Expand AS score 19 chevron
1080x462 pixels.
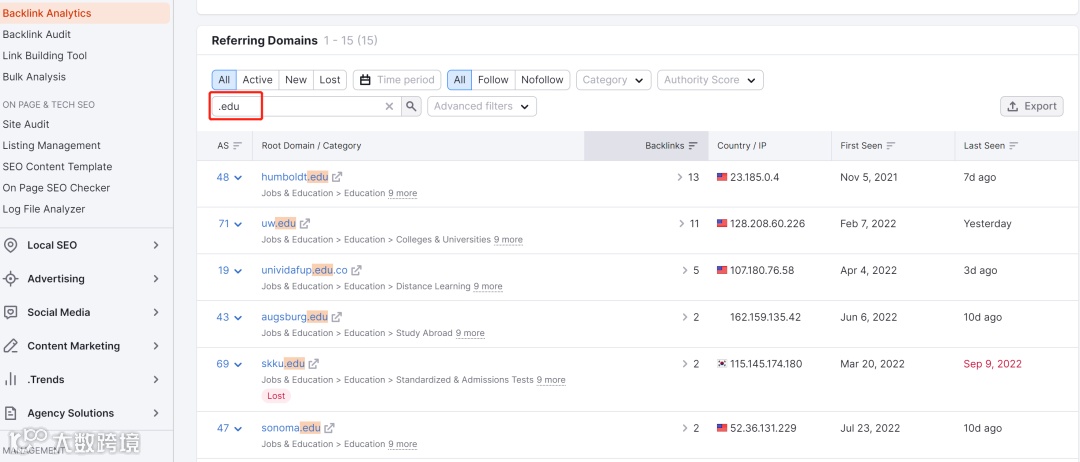pos(238,271)
